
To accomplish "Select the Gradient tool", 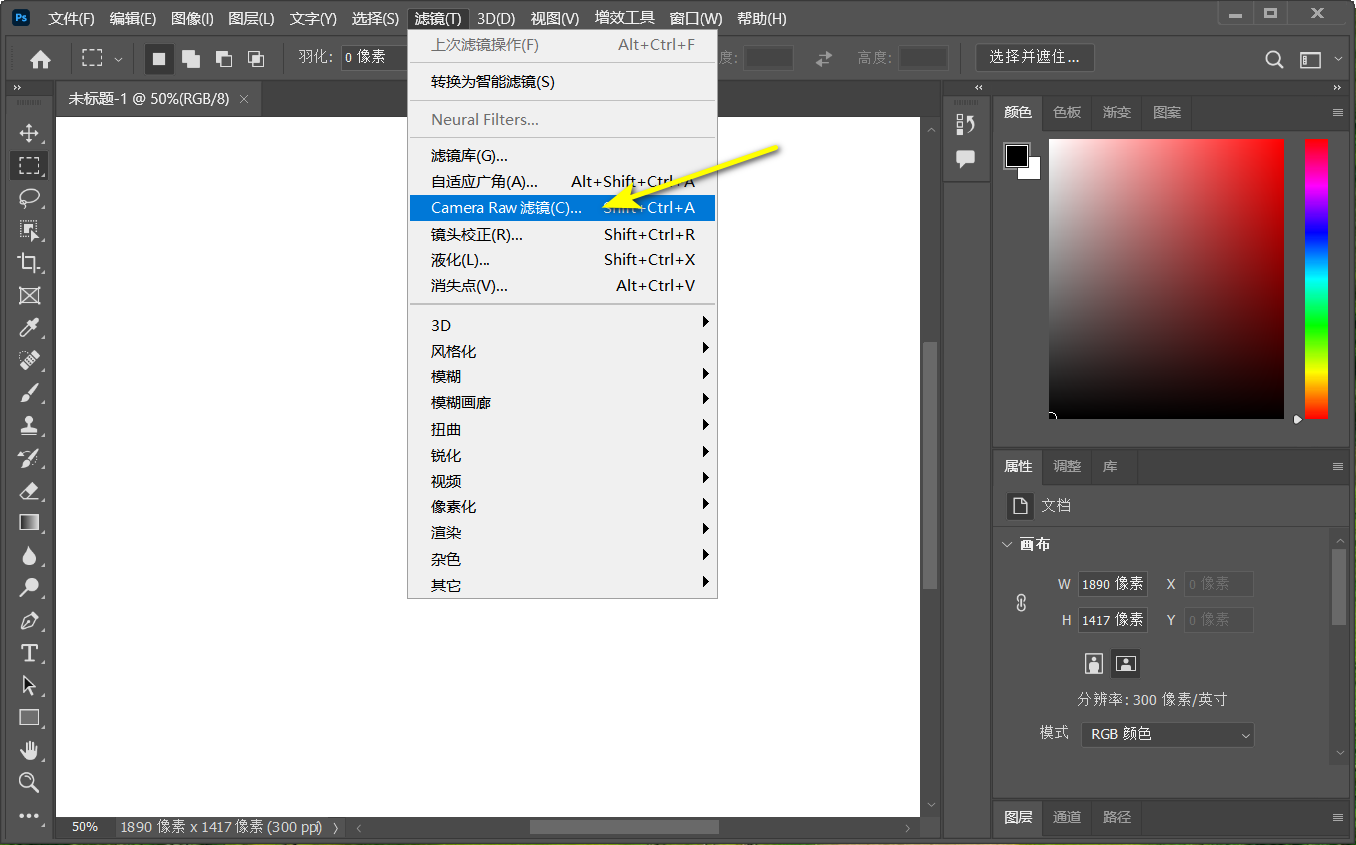I will pos(29,522).
